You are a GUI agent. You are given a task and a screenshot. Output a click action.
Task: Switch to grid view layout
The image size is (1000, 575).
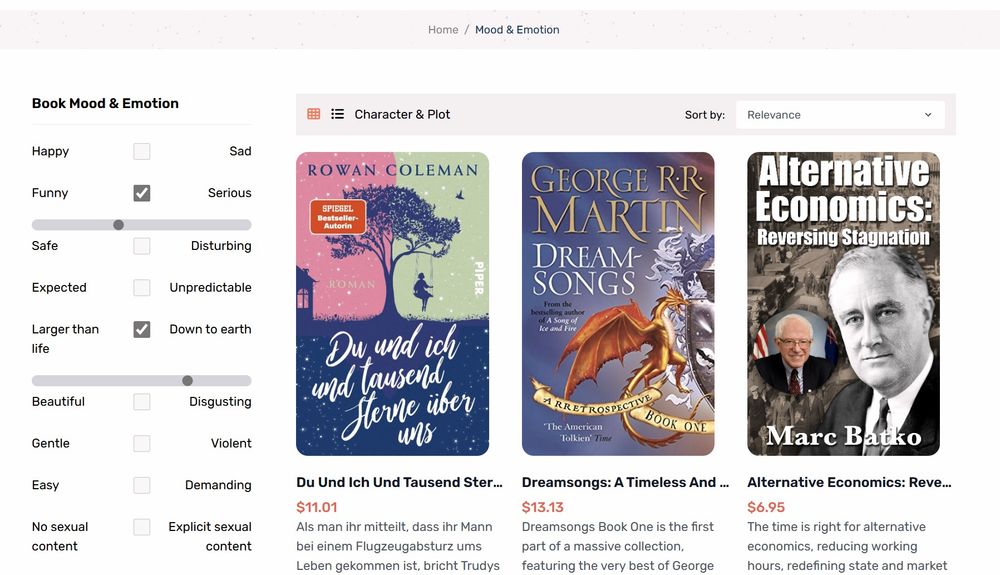click(x=313, y=114)
